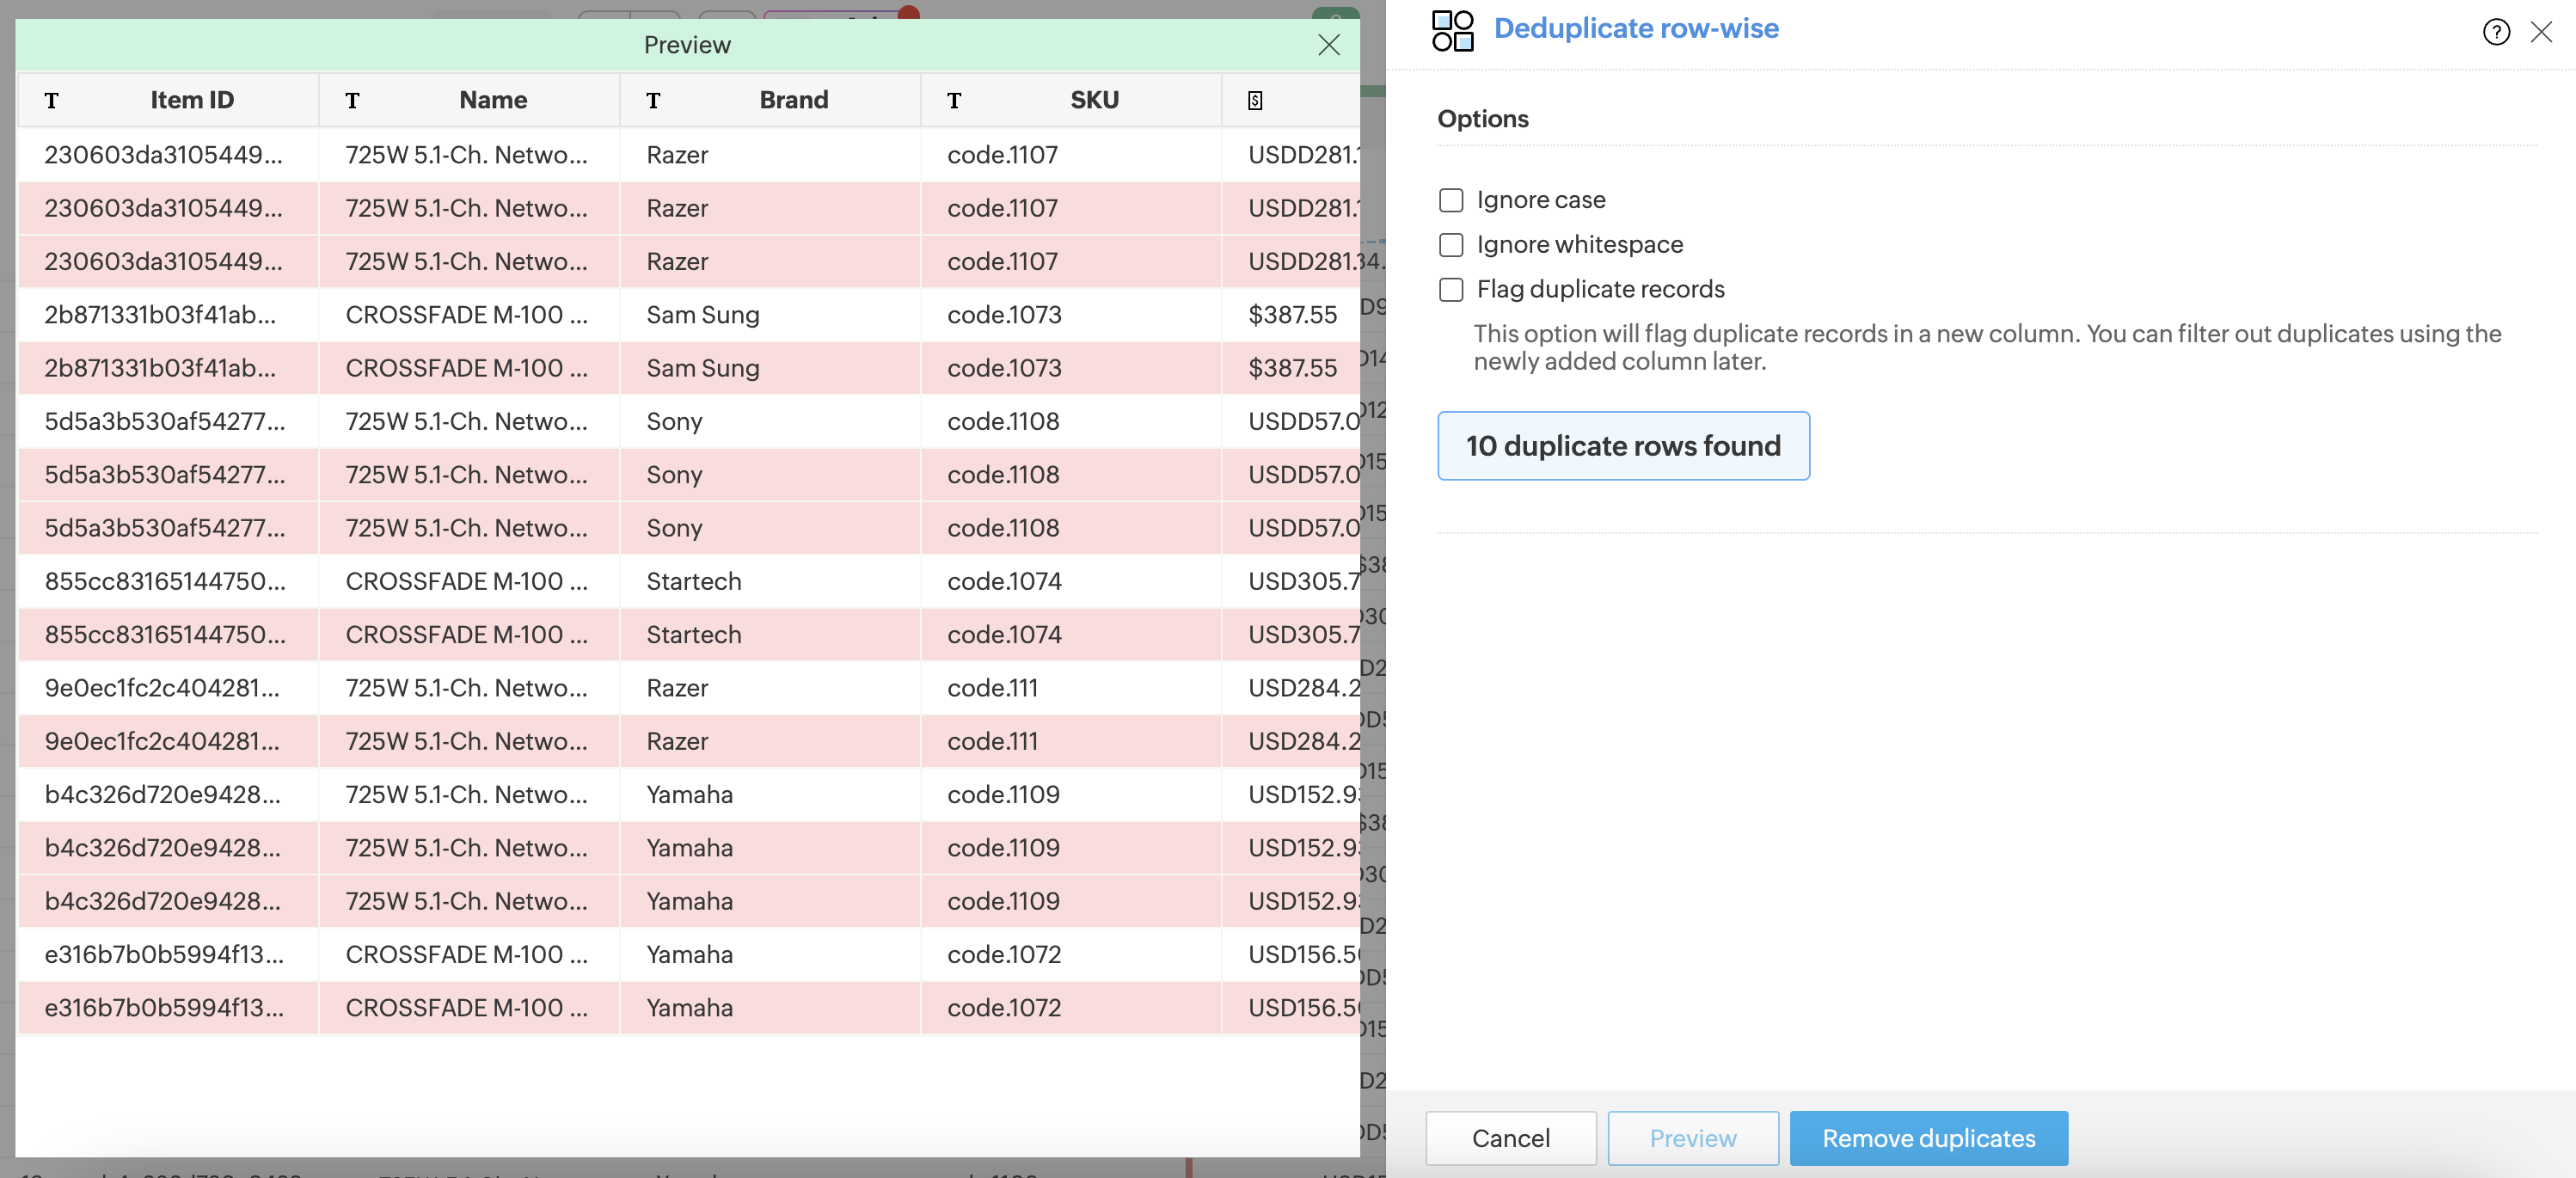Enable the Ignore whitespace checkbox

(x=1451, y=245)
